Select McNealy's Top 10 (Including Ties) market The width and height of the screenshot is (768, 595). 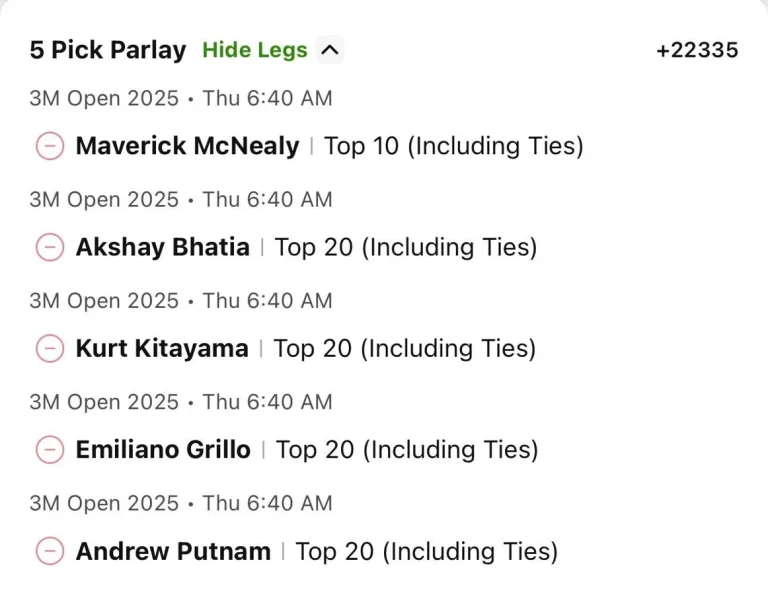453,146
